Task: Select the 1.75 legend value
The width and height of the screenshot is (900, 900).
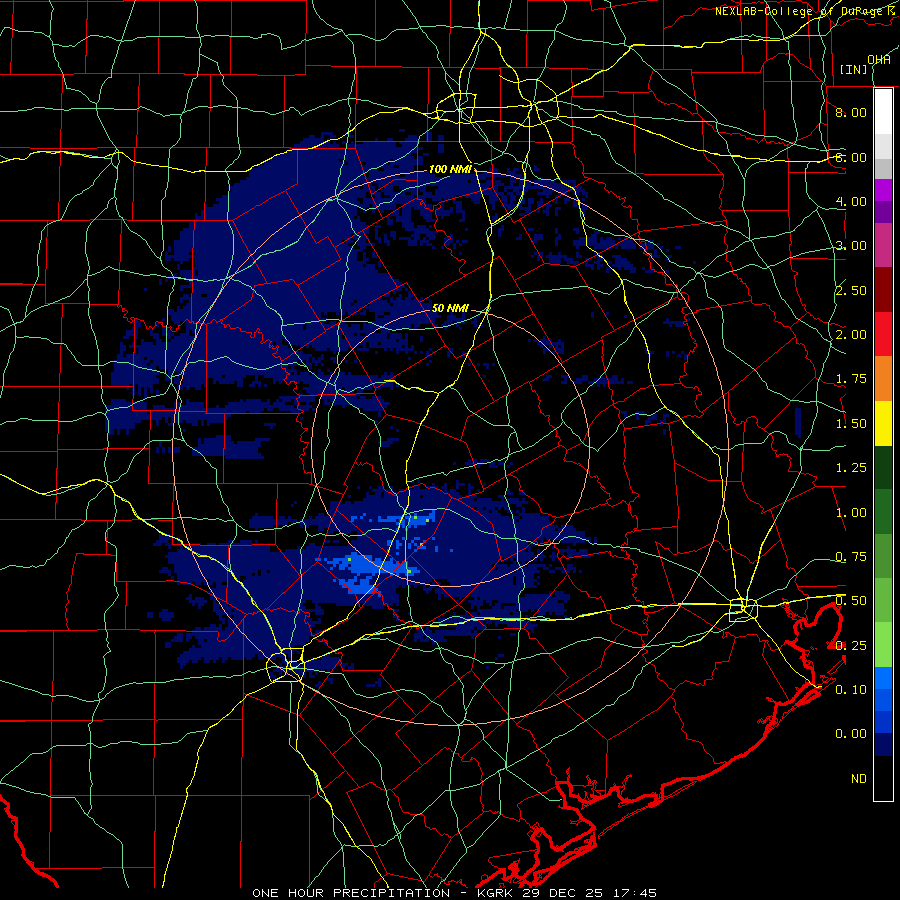Action: [x=851, y=379]
